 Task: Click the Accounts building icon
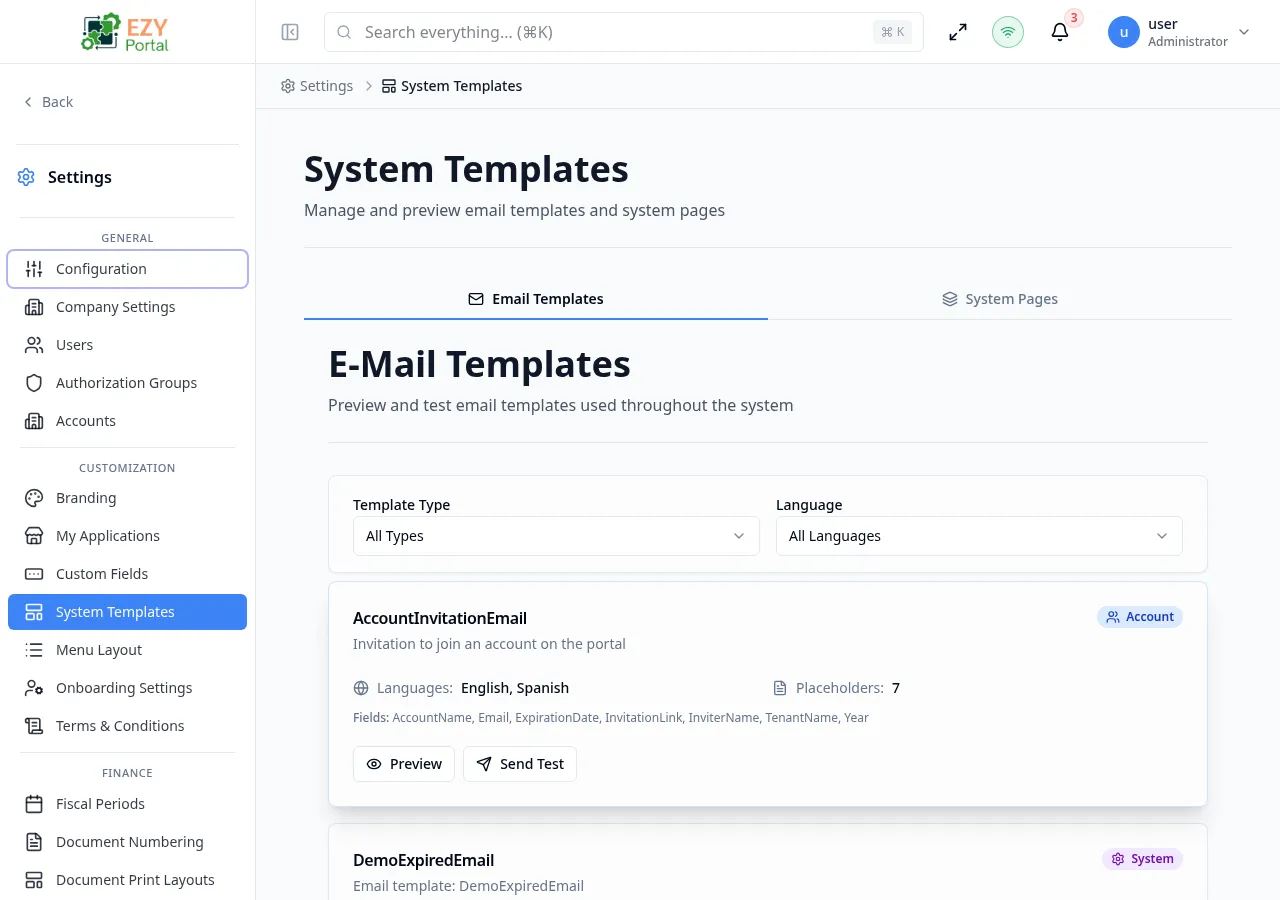click(x=34, y=421)
